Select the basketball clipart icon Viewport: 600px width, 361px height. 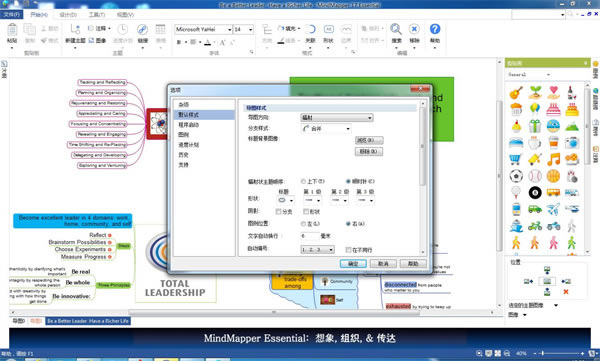[x=553, y=176]
